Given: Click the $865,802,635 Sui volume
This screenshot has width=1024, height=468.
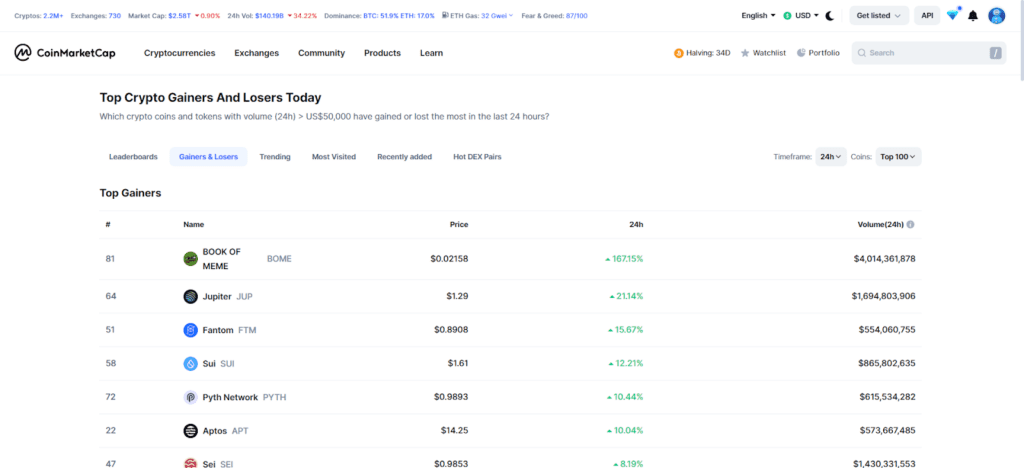Looking at the screenshot, I should tap(887, 364).
